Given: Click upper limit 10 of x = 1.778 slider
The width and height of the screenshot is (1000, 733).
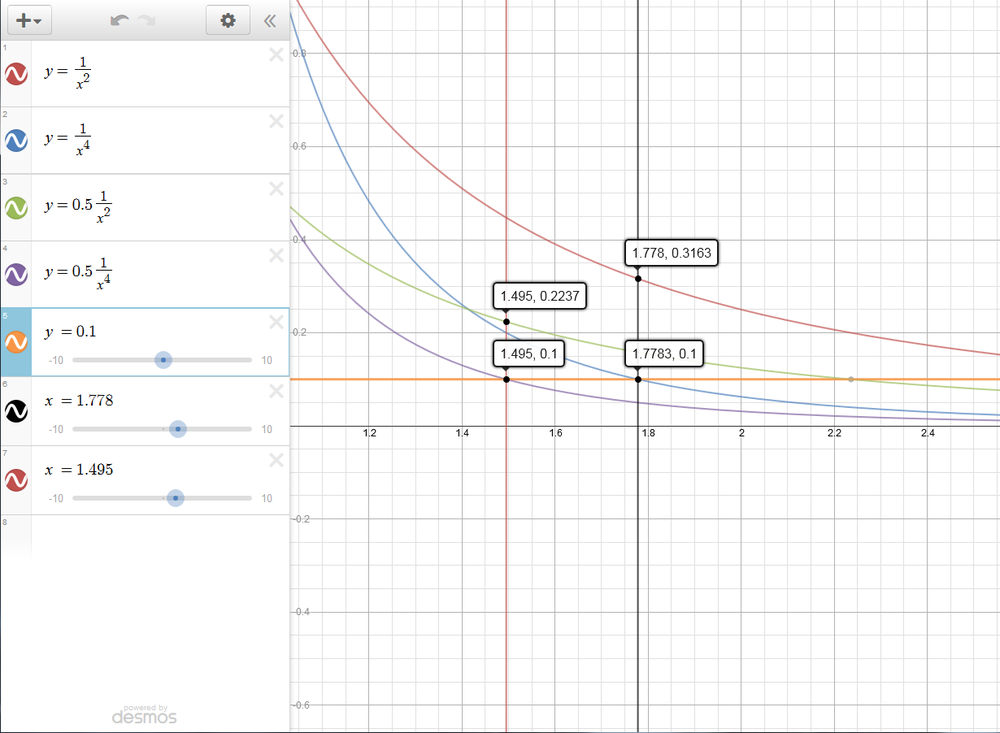Looking at the screenshot, I should click(x=267, y=429).
